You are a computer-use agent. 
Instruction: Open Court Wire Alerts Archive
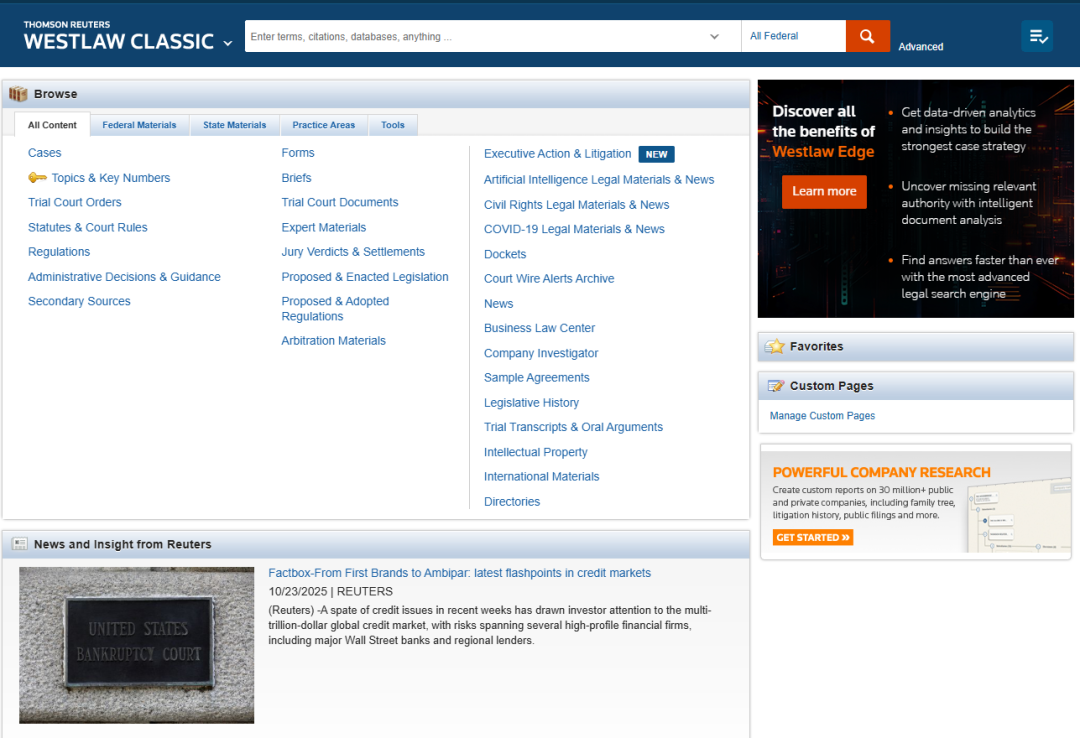coord(549,278)
